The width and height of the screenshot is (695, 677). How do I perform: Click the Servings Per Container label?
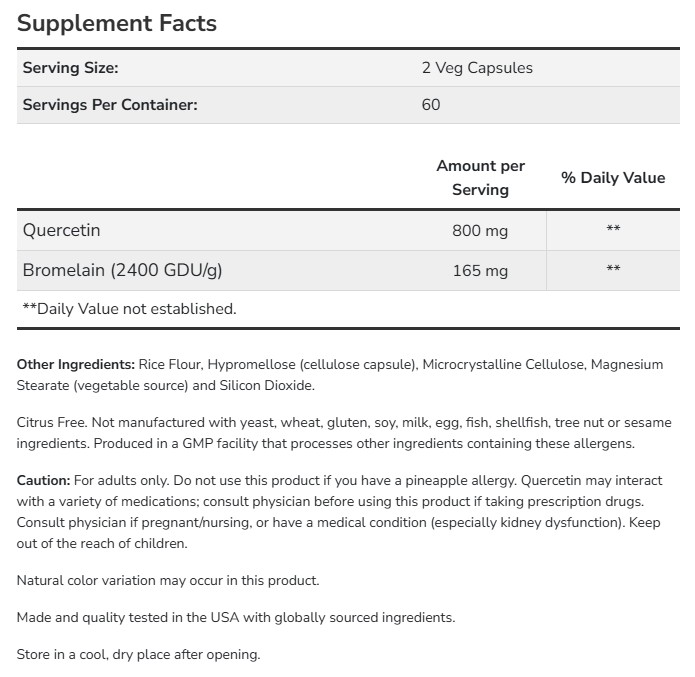coord(110,104)
